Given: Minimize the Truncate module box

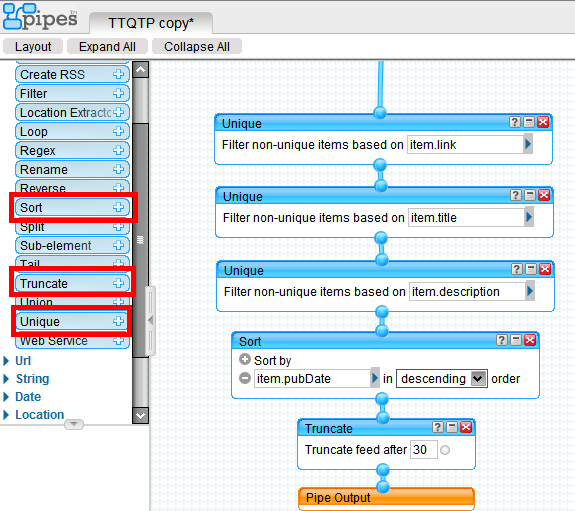Looking at the screenshot, I should point(452,427).
